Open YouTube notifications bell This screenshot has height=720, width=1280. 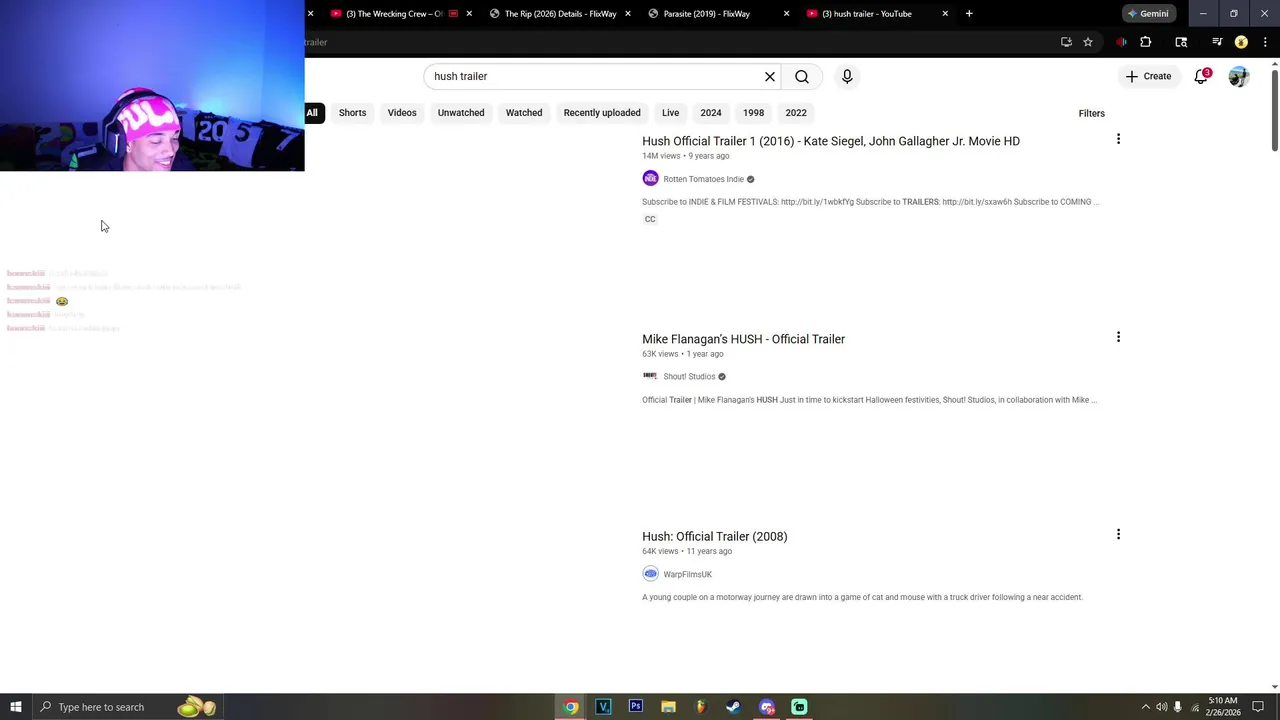click(x=1201, y=76)
